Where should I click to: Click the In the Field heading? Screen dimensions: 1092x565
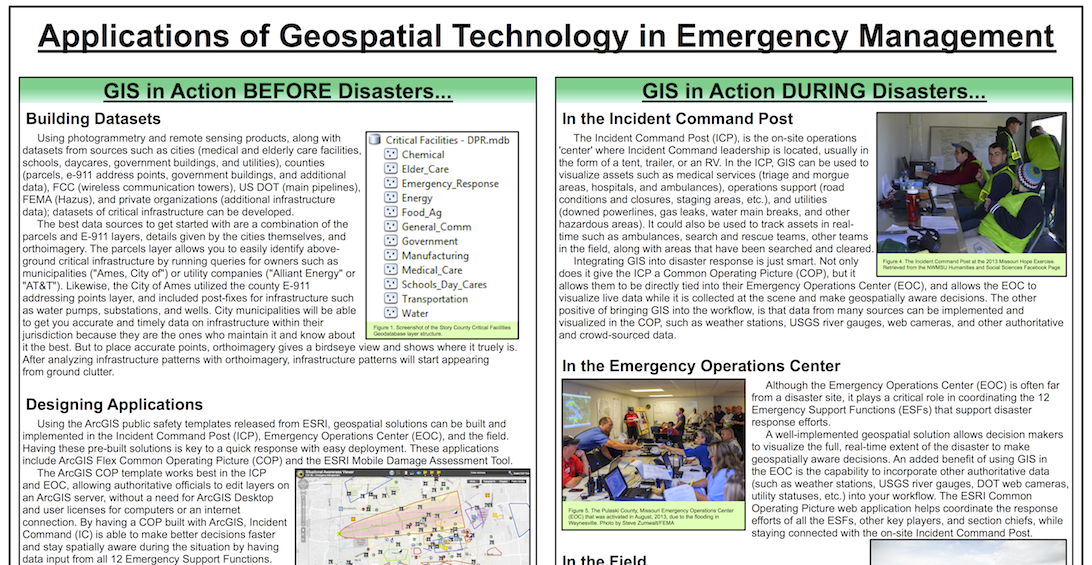click(x=604, y=559)
